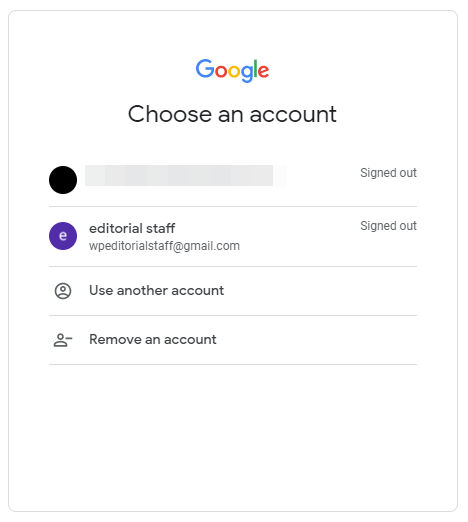Click the lowercase blue g in the Google logo
This screenshot has width=468, height=522.
pyautogui.click(x=247, y=74)
